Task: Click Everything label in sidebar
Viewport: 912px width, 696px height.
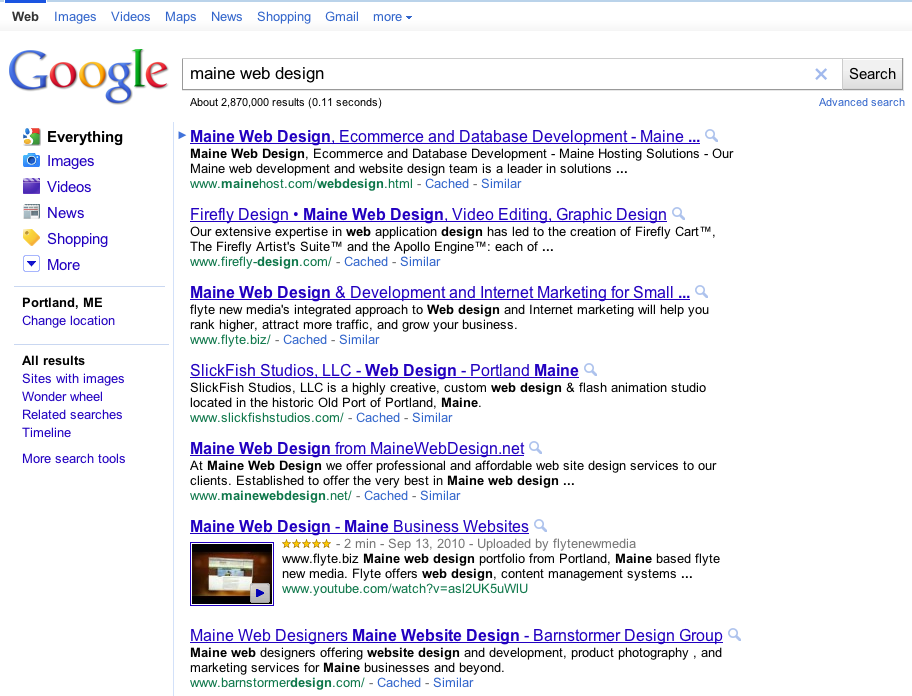Action: click(85, 137)
